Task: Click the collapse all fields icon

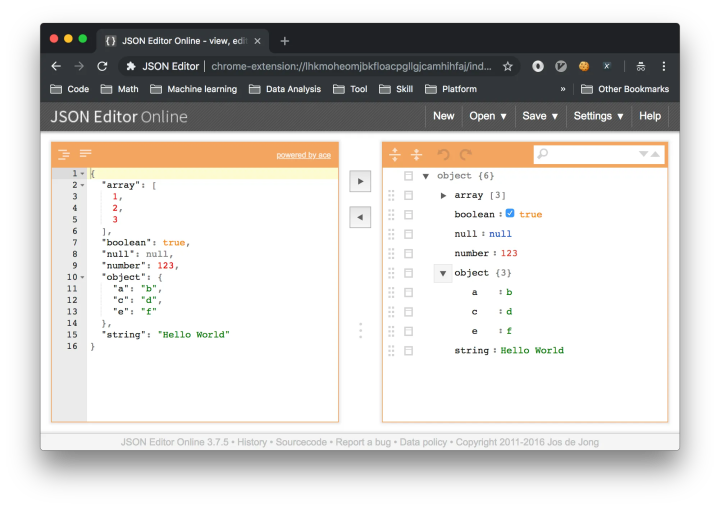Action: pyautogui.click(x=416, y=154)
